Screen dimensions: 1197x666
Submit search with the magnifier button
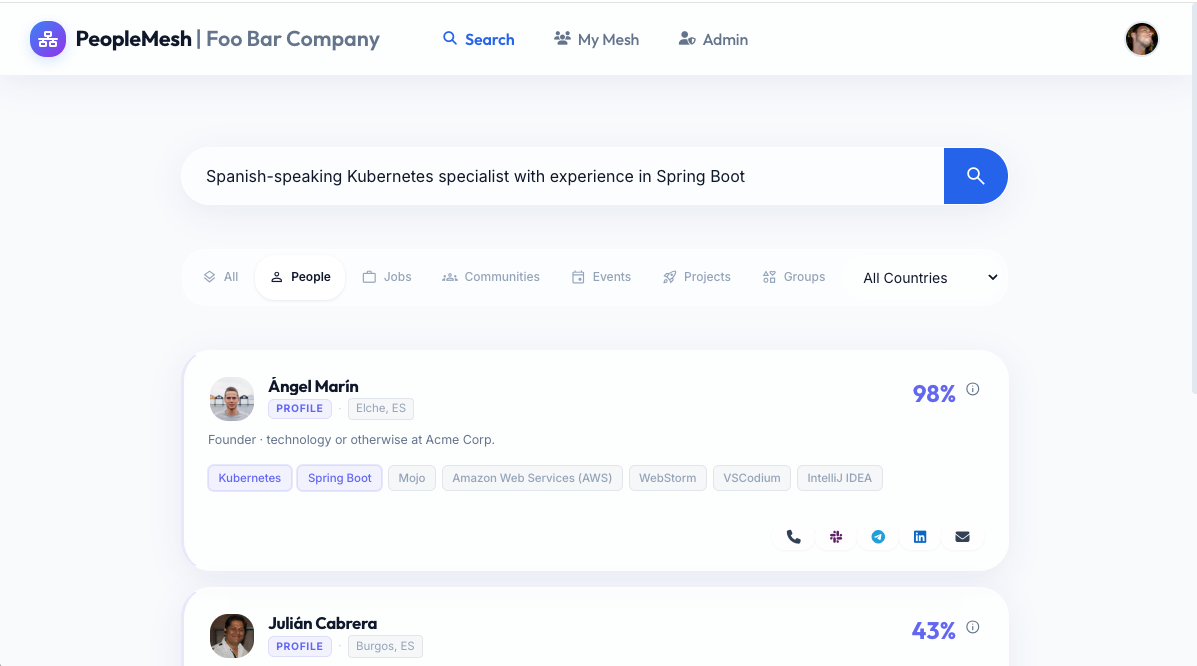coord(976,176)
